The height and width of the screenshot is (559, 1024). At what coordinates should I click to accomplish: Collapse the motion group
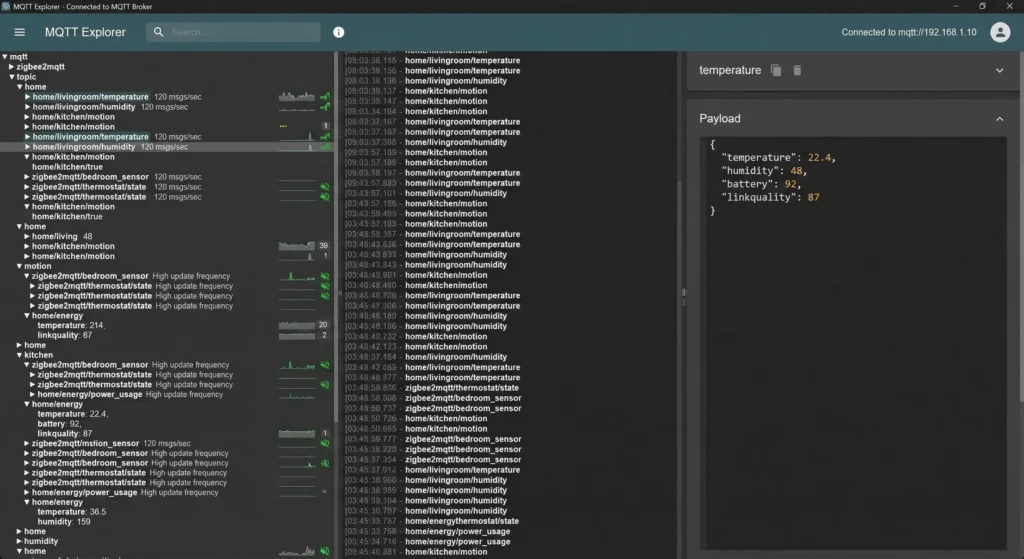pos(20,266)
